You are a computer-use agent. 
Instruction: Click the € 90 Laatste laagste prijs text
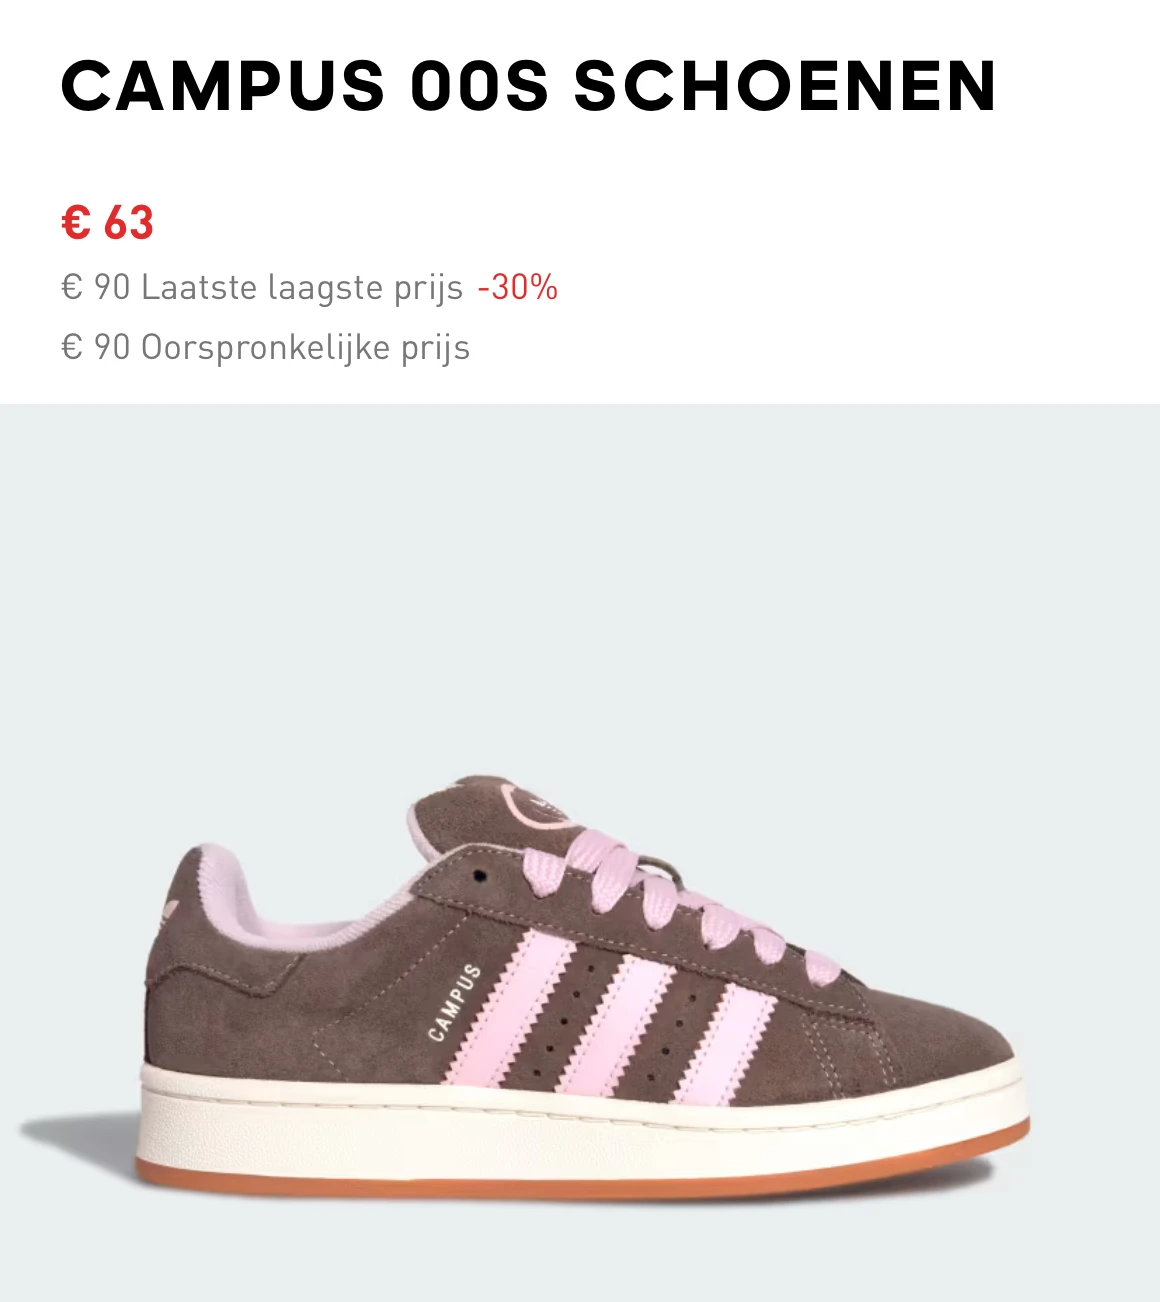pos(262,288)
